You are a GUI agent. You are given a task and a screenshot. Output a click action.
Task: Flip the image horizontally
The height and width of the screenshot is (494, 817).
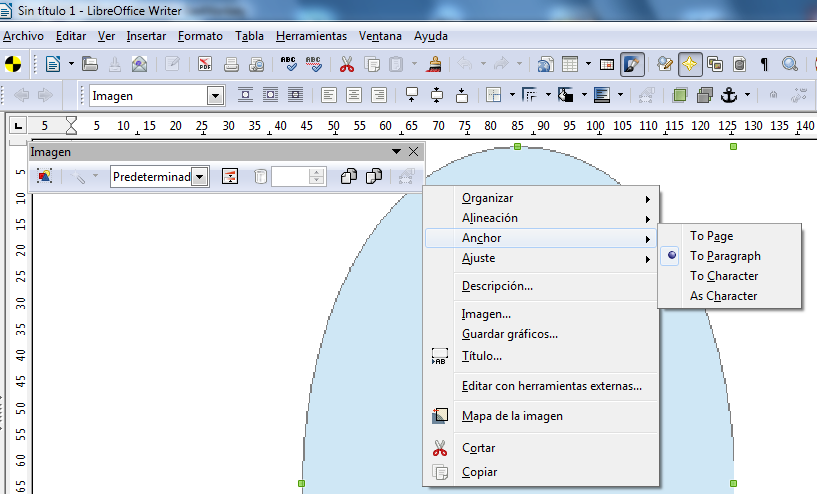349,177
